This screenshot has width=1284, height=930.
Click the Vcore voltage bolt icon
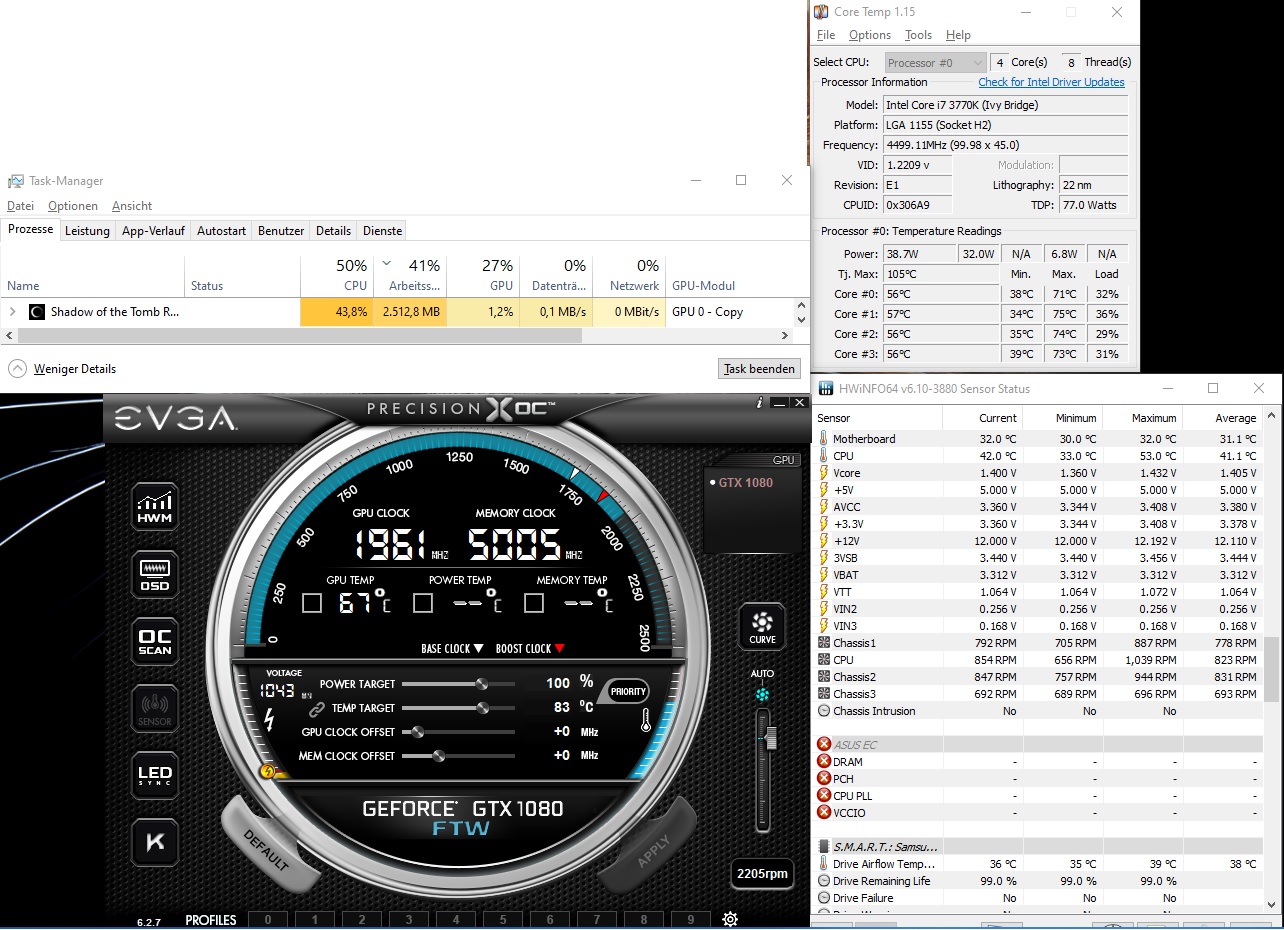point(824,473)
